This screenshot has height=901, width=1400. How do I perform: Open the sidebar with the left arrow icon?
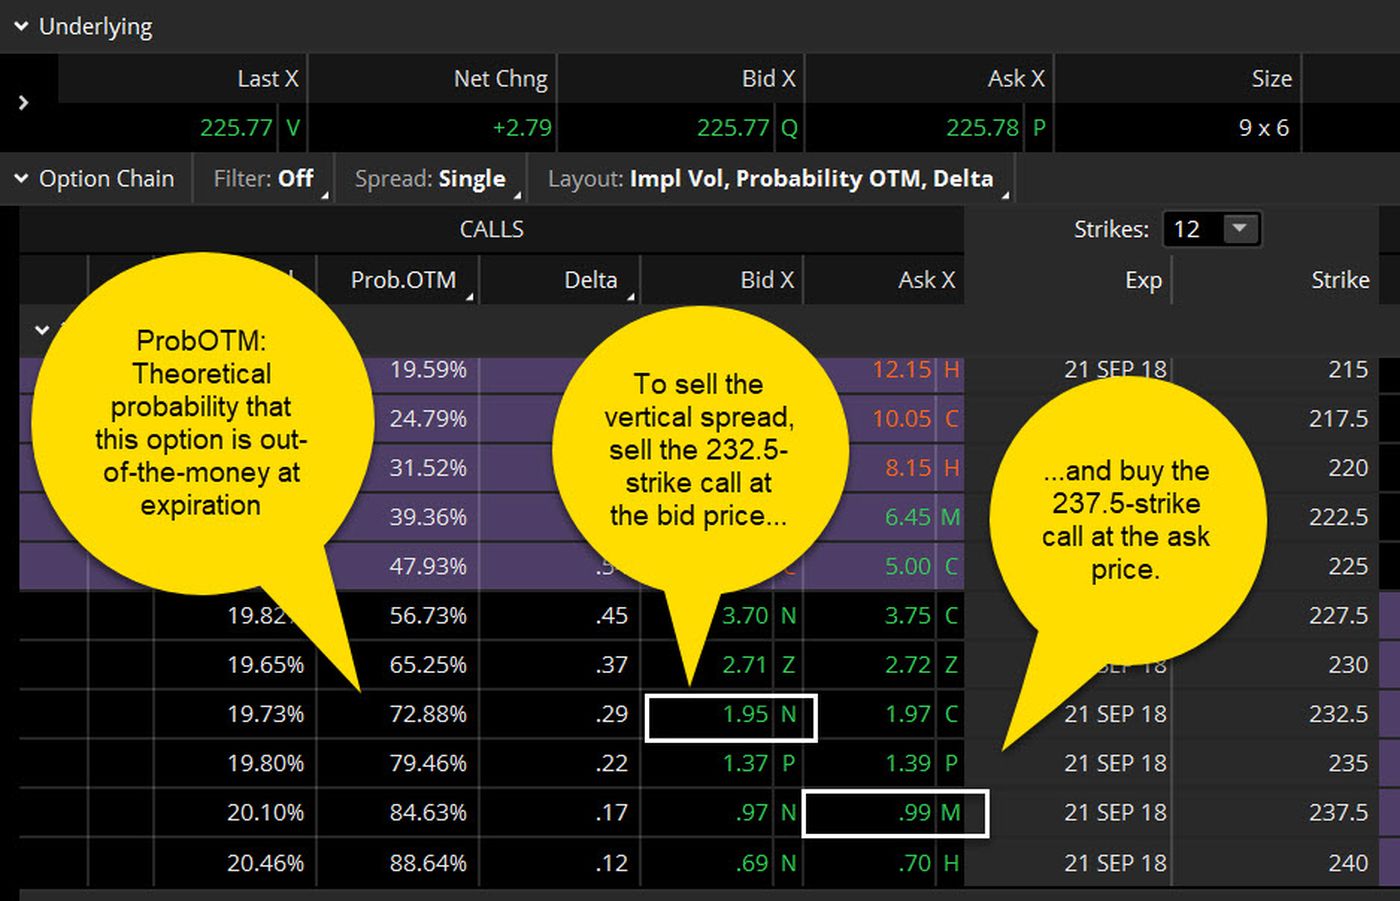25,103
